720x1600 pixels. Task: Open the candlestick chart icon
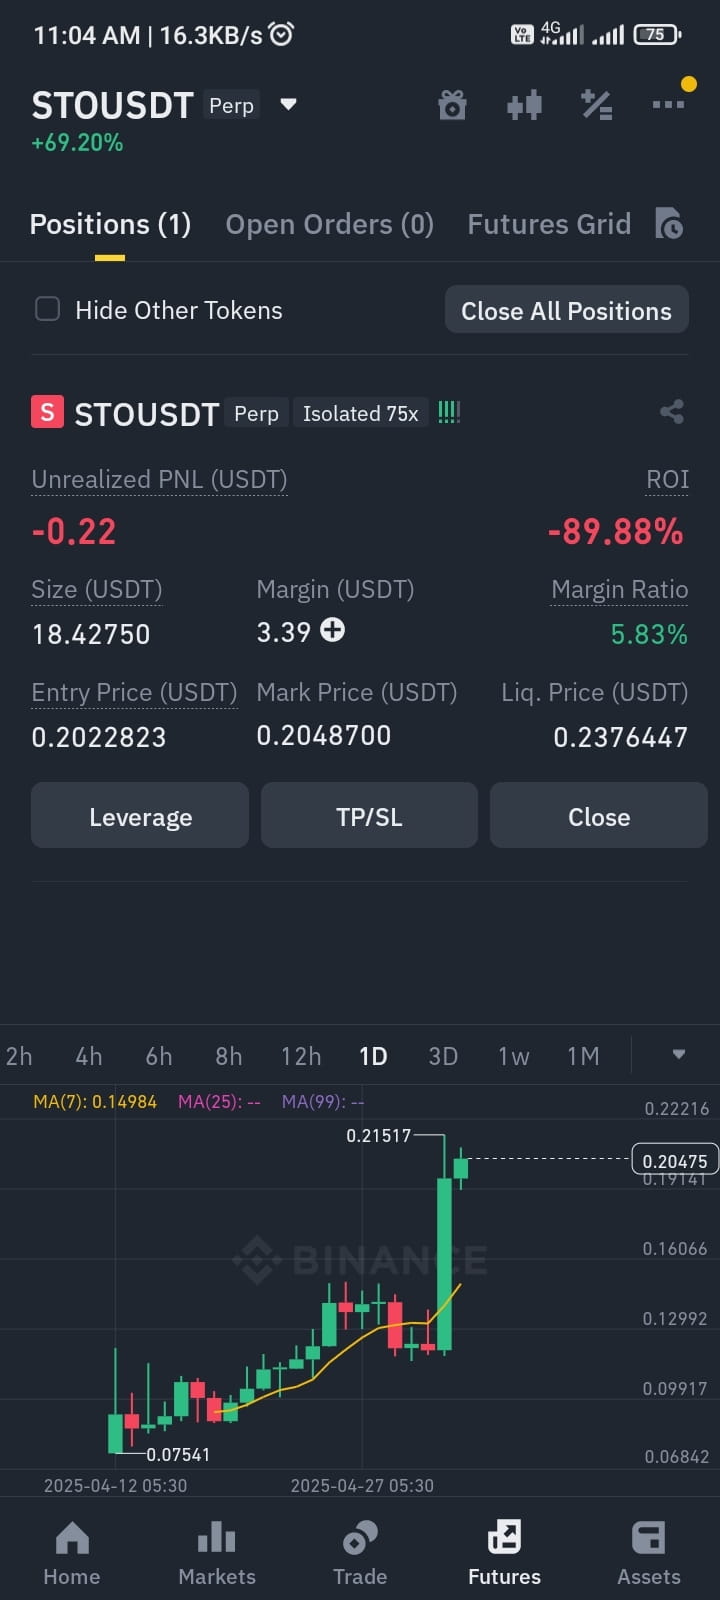coord(524,105)
